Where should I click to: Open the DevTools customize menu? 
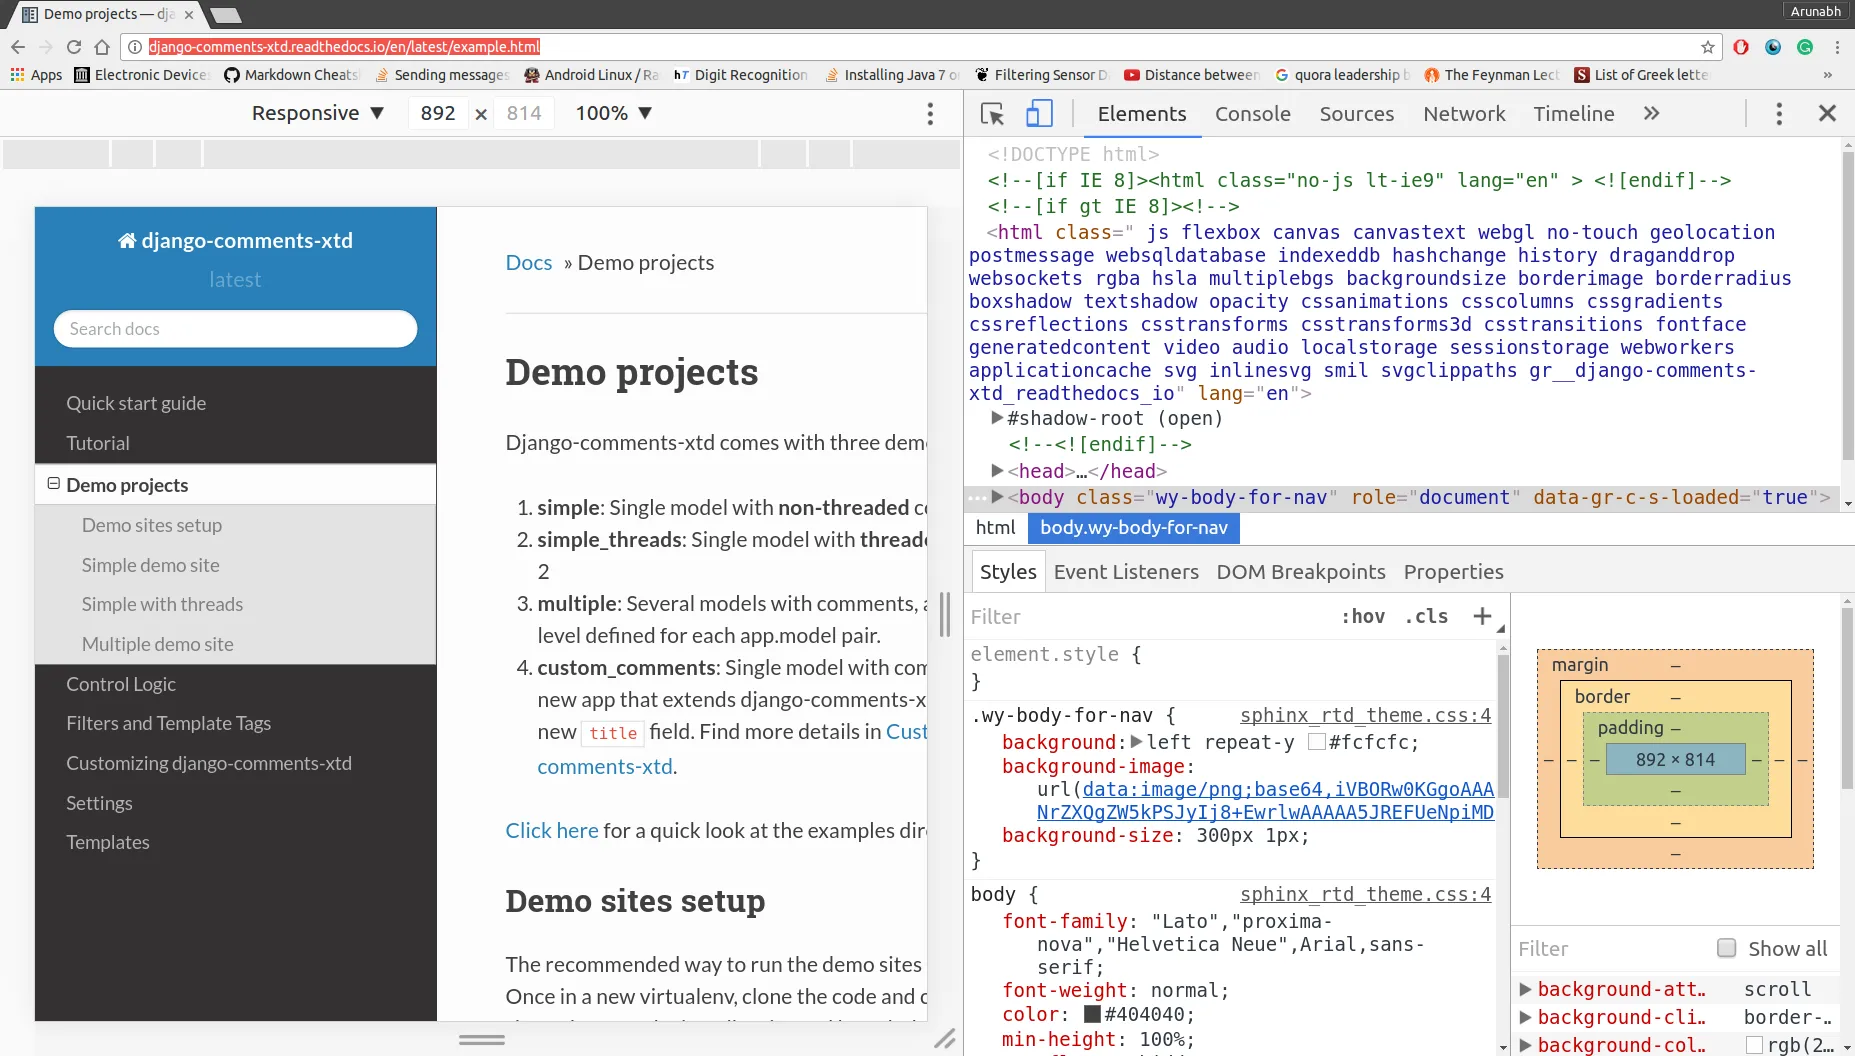click(x=1779, y=114)
